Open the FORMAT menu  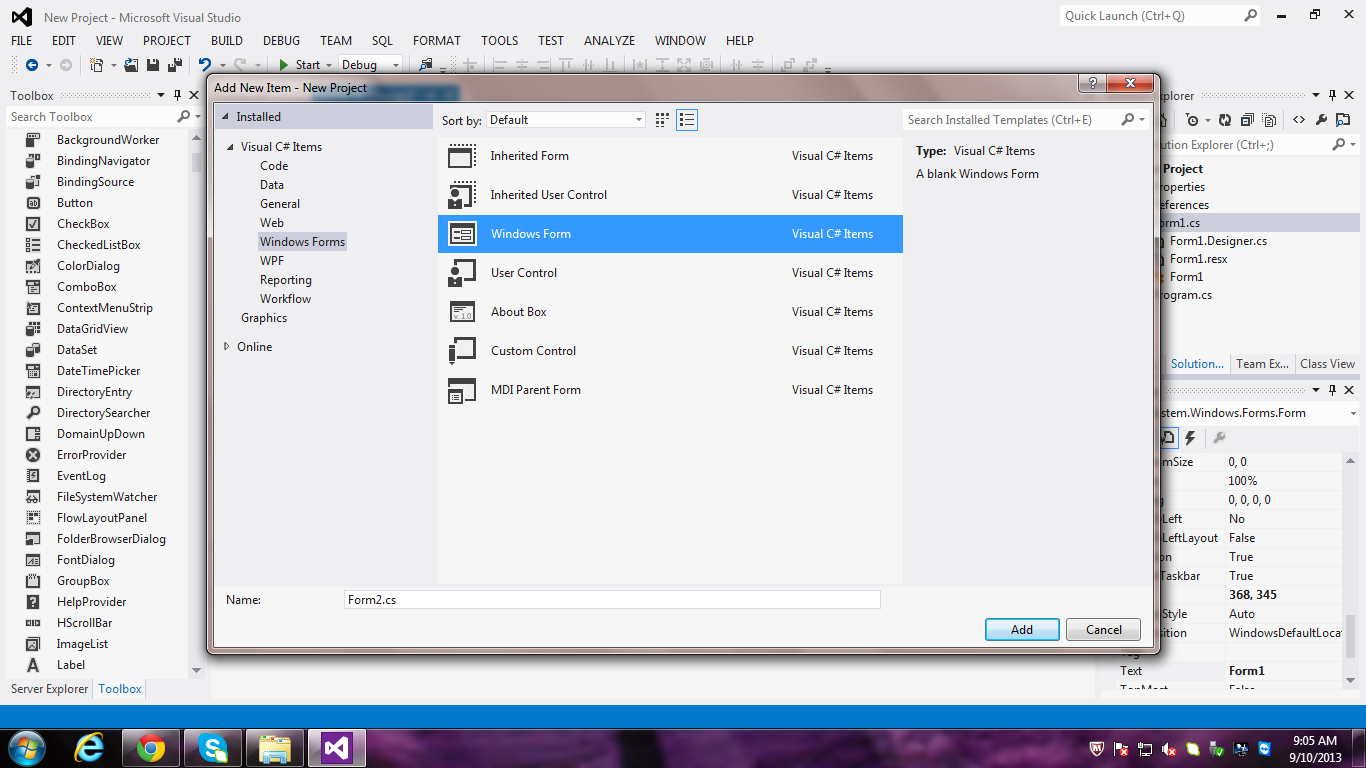(x=437, y=41)
